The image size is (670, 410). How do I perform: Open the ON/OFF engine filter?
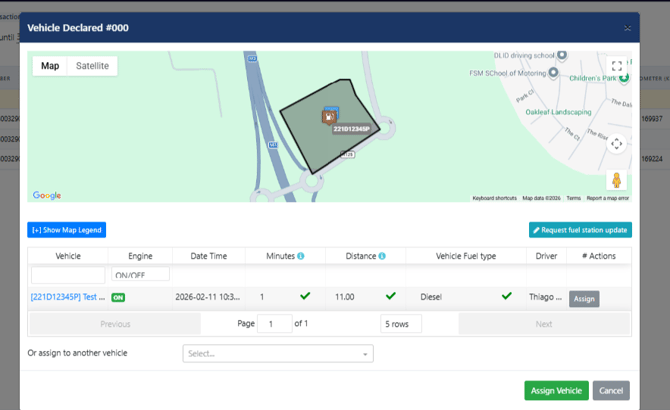pyautogui.click(x=140, y=274)
